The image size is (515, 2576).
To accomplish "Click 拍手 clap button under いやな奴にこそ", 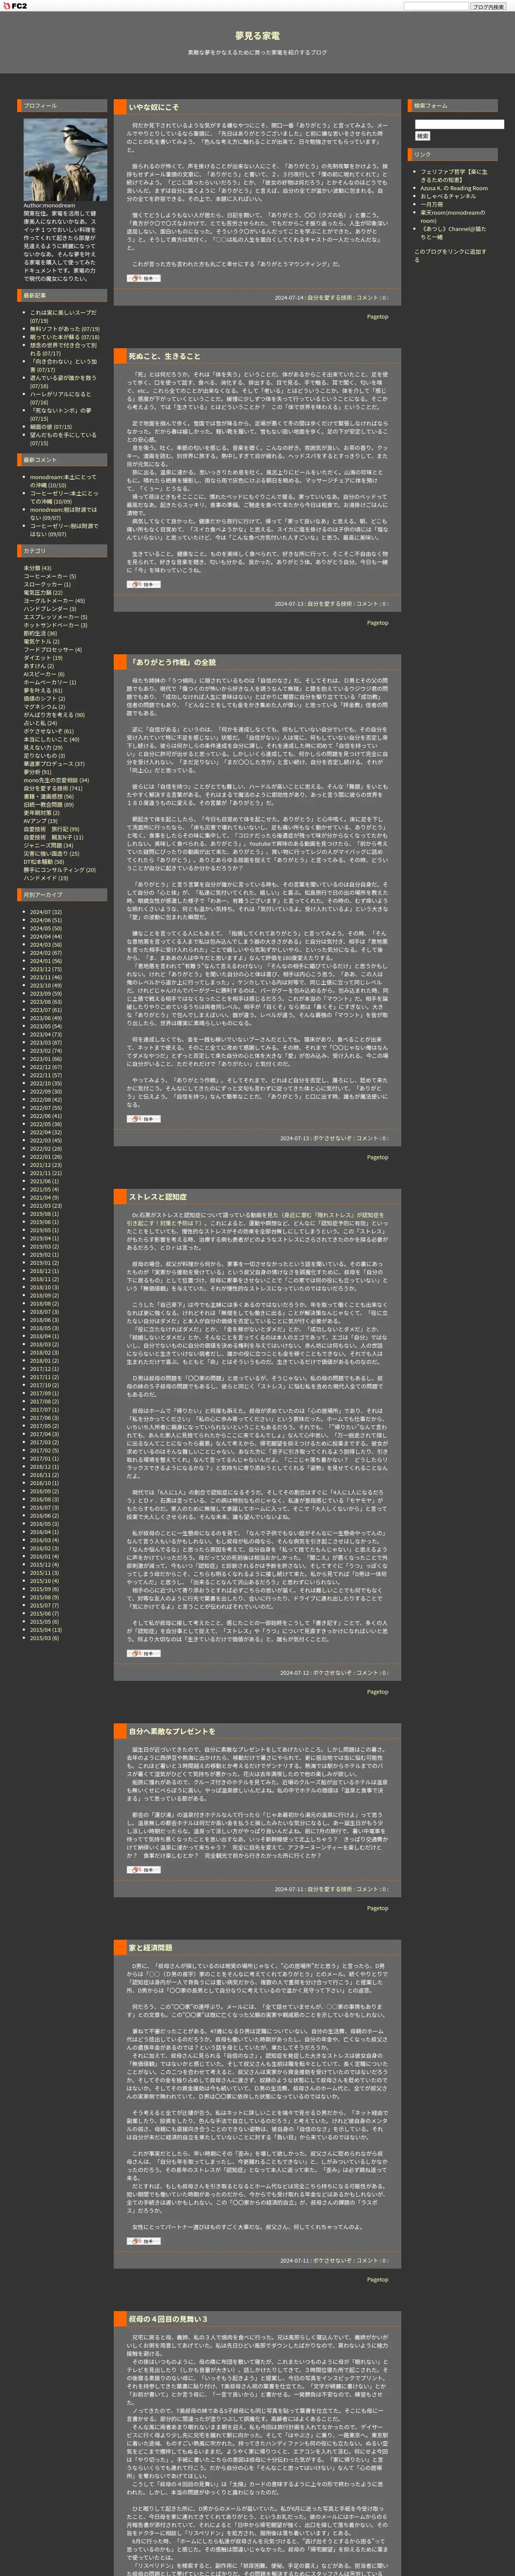I will pyautogui.click(x=144, y=279).
